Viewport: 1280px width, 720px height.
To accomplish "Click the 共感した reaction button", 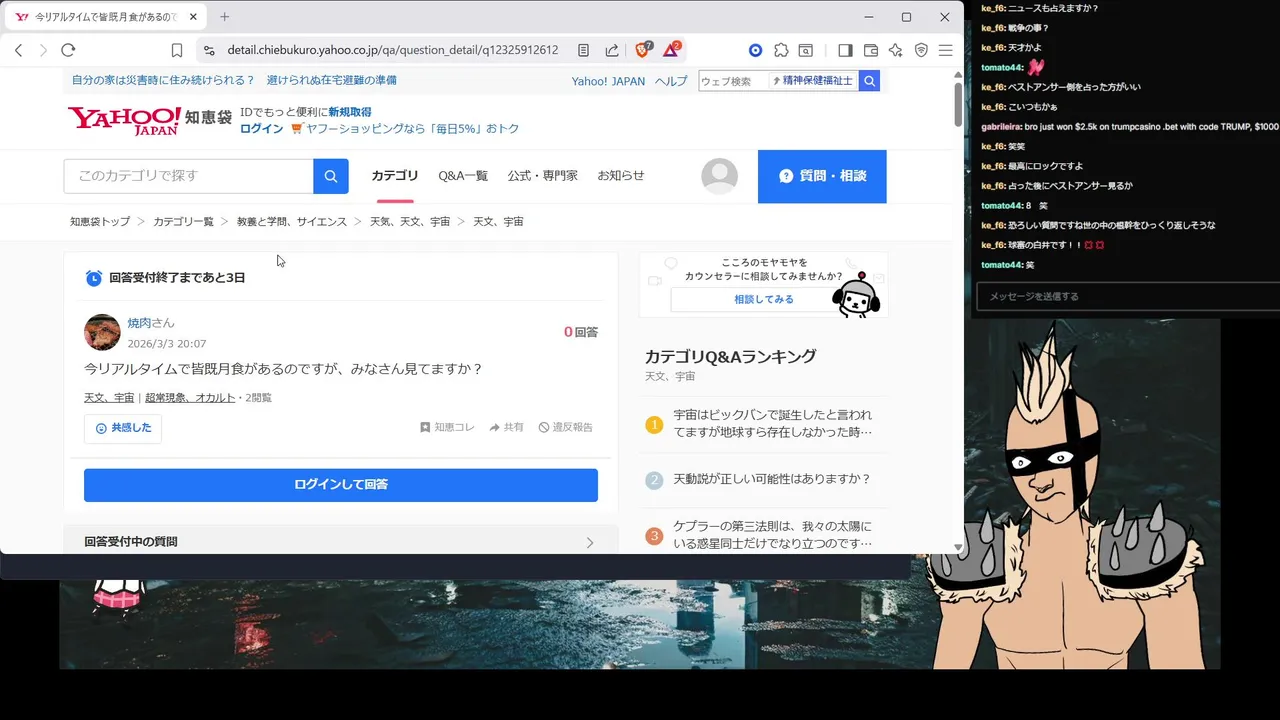I will tap(123, 428).
